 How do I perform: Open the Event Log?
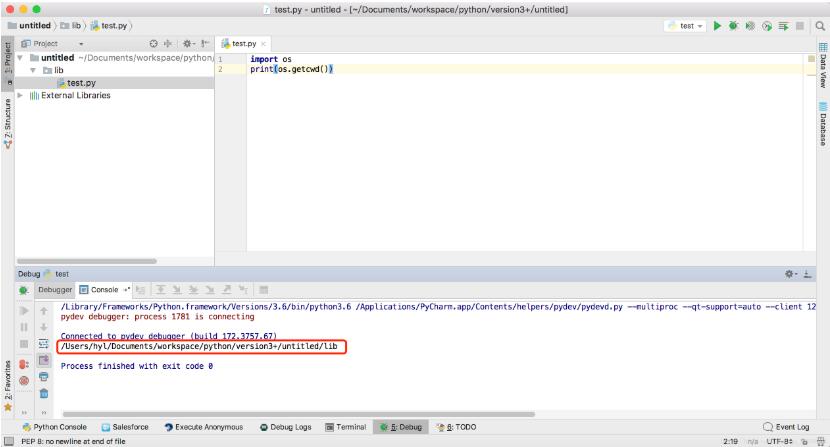coord(786,427)
